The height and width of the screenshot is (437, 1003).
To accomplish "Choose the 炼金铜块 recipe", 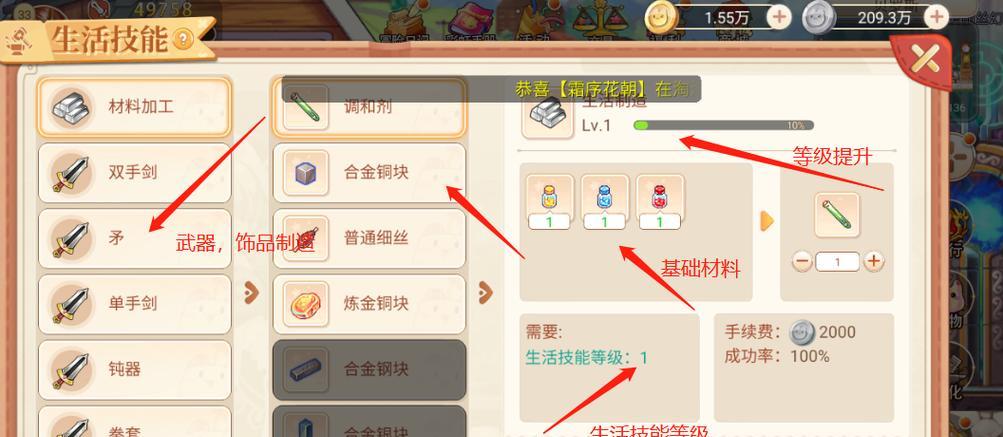I will click(x=370, y=304).
